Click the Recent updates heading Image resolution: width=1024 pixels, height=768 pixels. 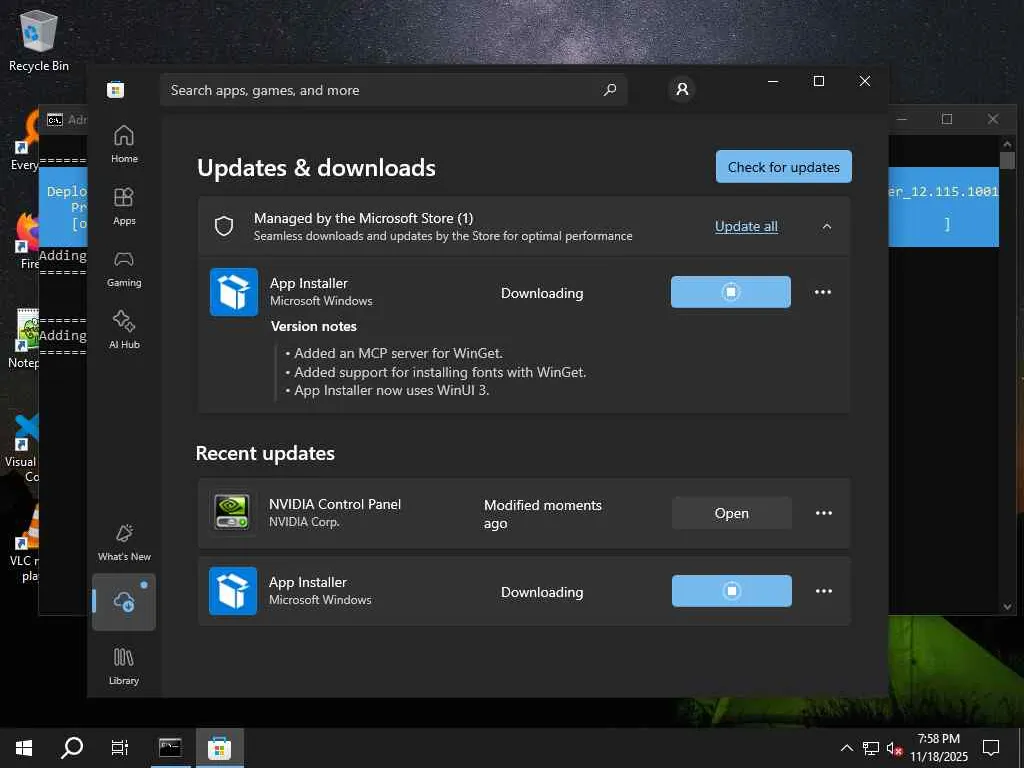[265, 453]
